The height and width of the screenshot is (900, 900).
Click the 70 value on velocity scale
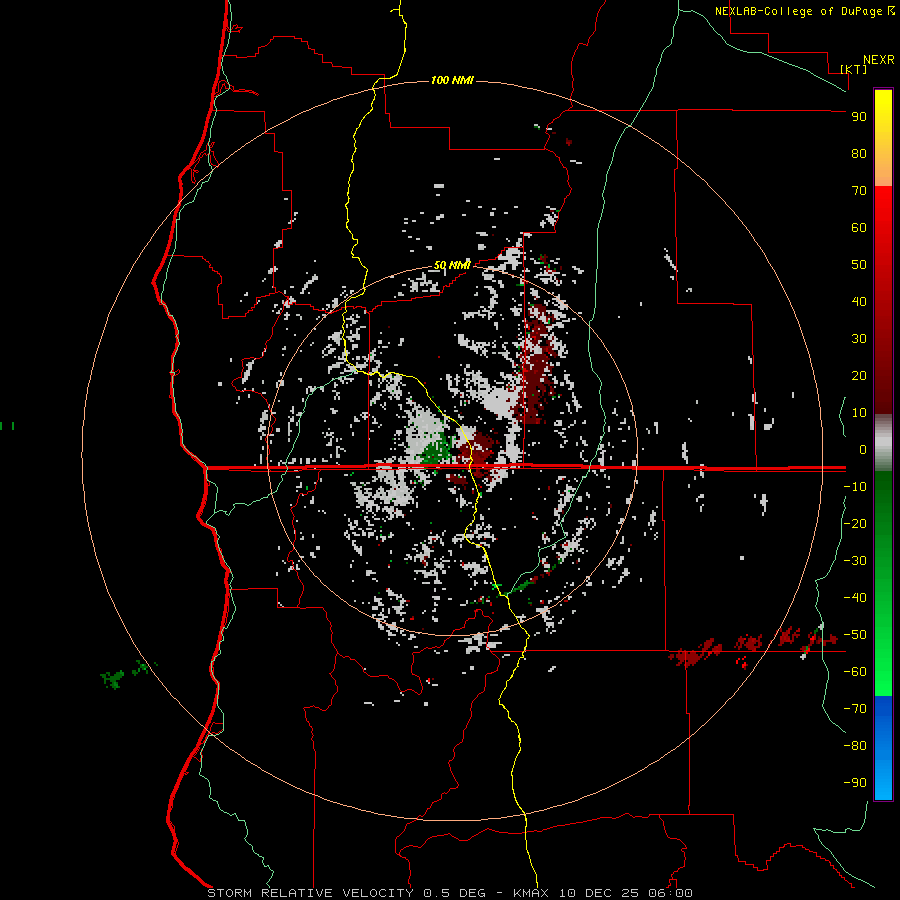[x=859, y=191]
